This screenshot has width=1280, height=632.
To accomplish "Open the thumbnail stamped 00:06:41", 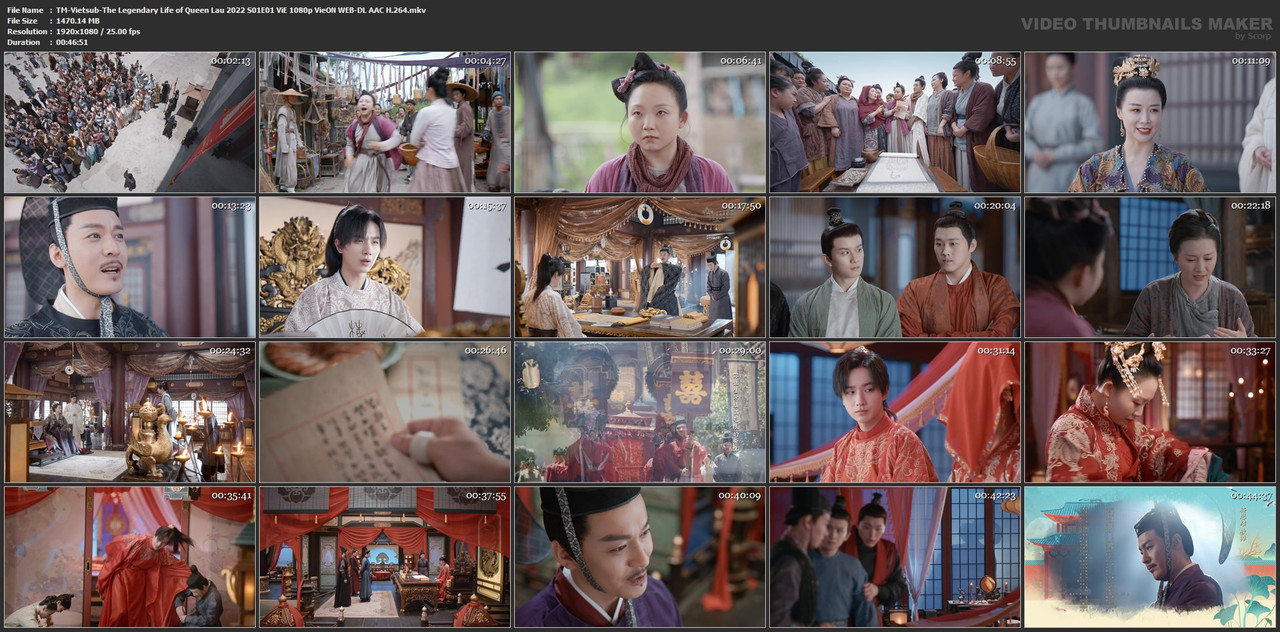I will (640, 122).
